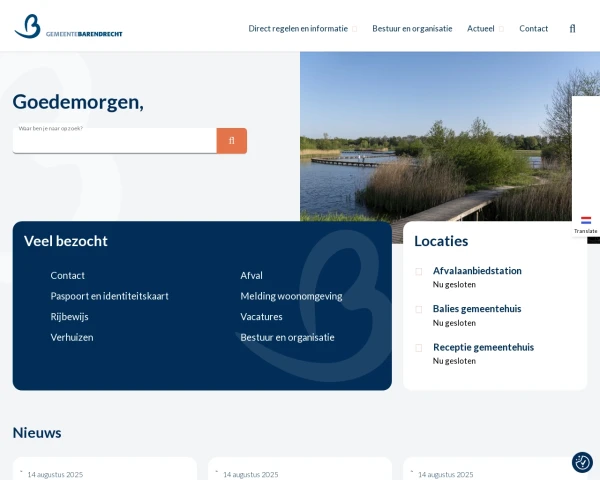Focus the 'Waar ben je naar op zoek?' field
The width and height of the screenshot is (600, 480).
click(x=114, y=141)
